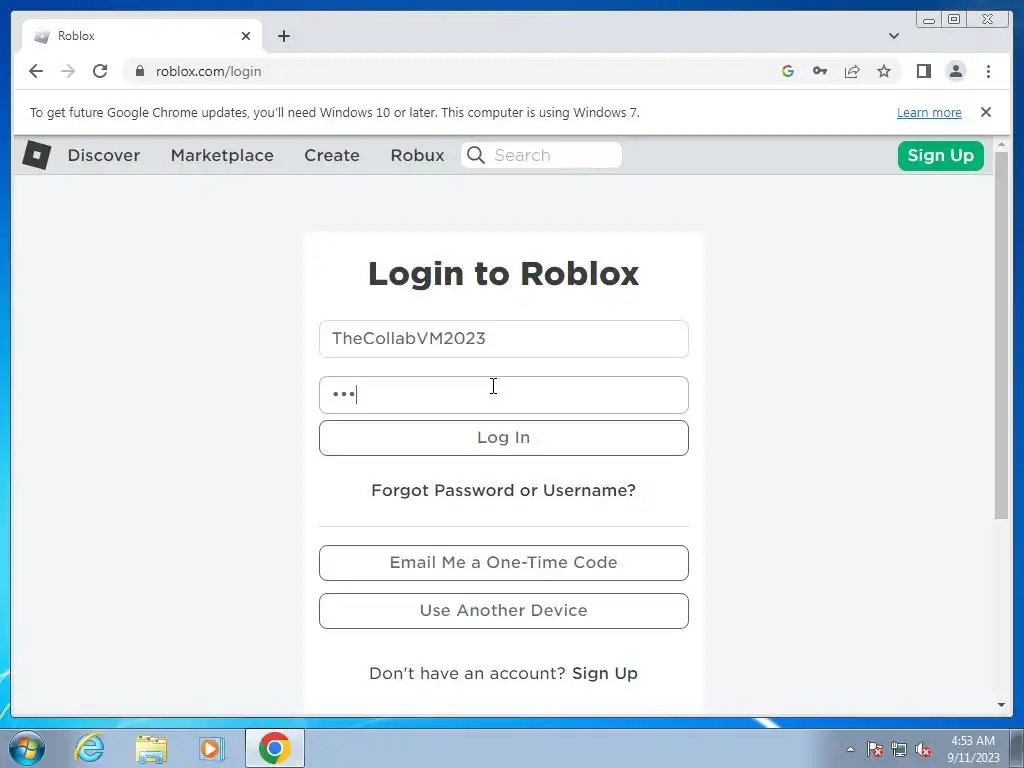Click the password input field
This screenshot has height=768, width=1024.
pyautogui.click(x=504, y=395)
